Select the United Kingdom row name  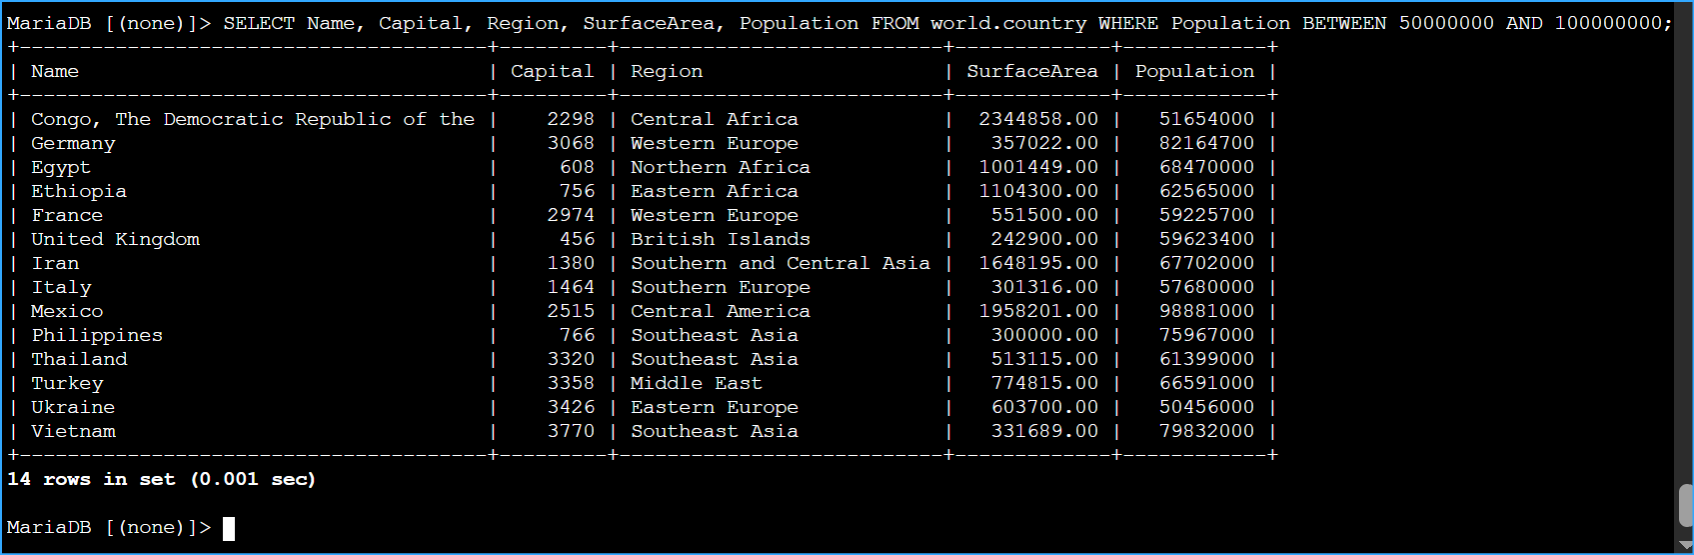tap(115, 239)
